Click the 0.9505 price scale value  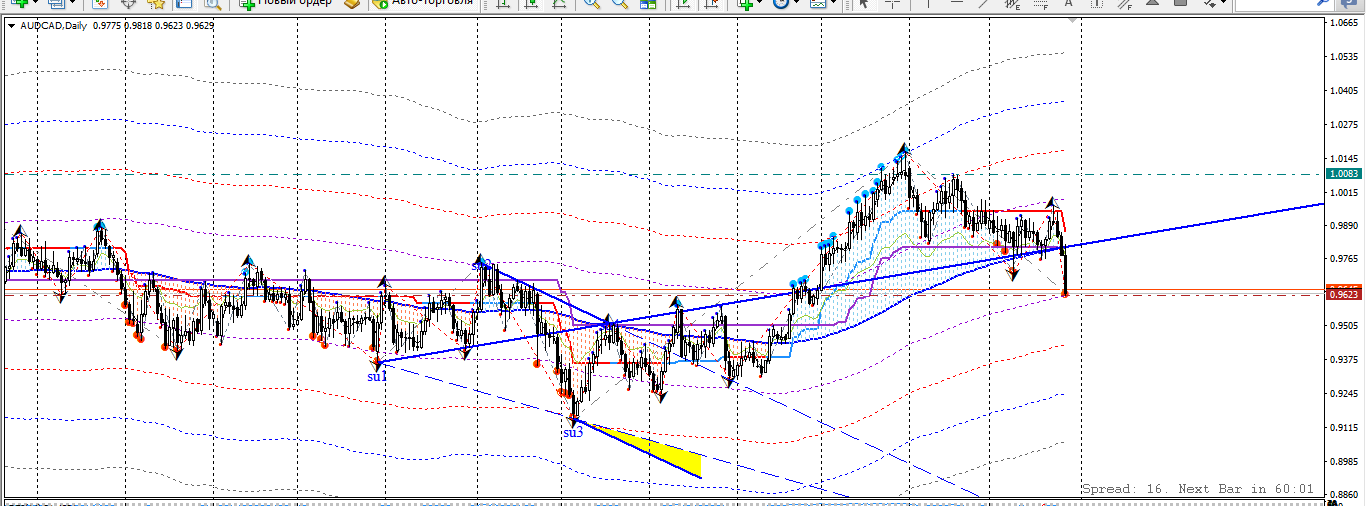pos(1346,326)
